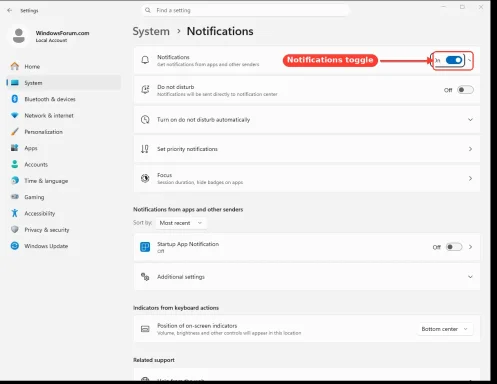The image size is (497, 384).
Task: Open the Time & language section
Action: [63, 180]
